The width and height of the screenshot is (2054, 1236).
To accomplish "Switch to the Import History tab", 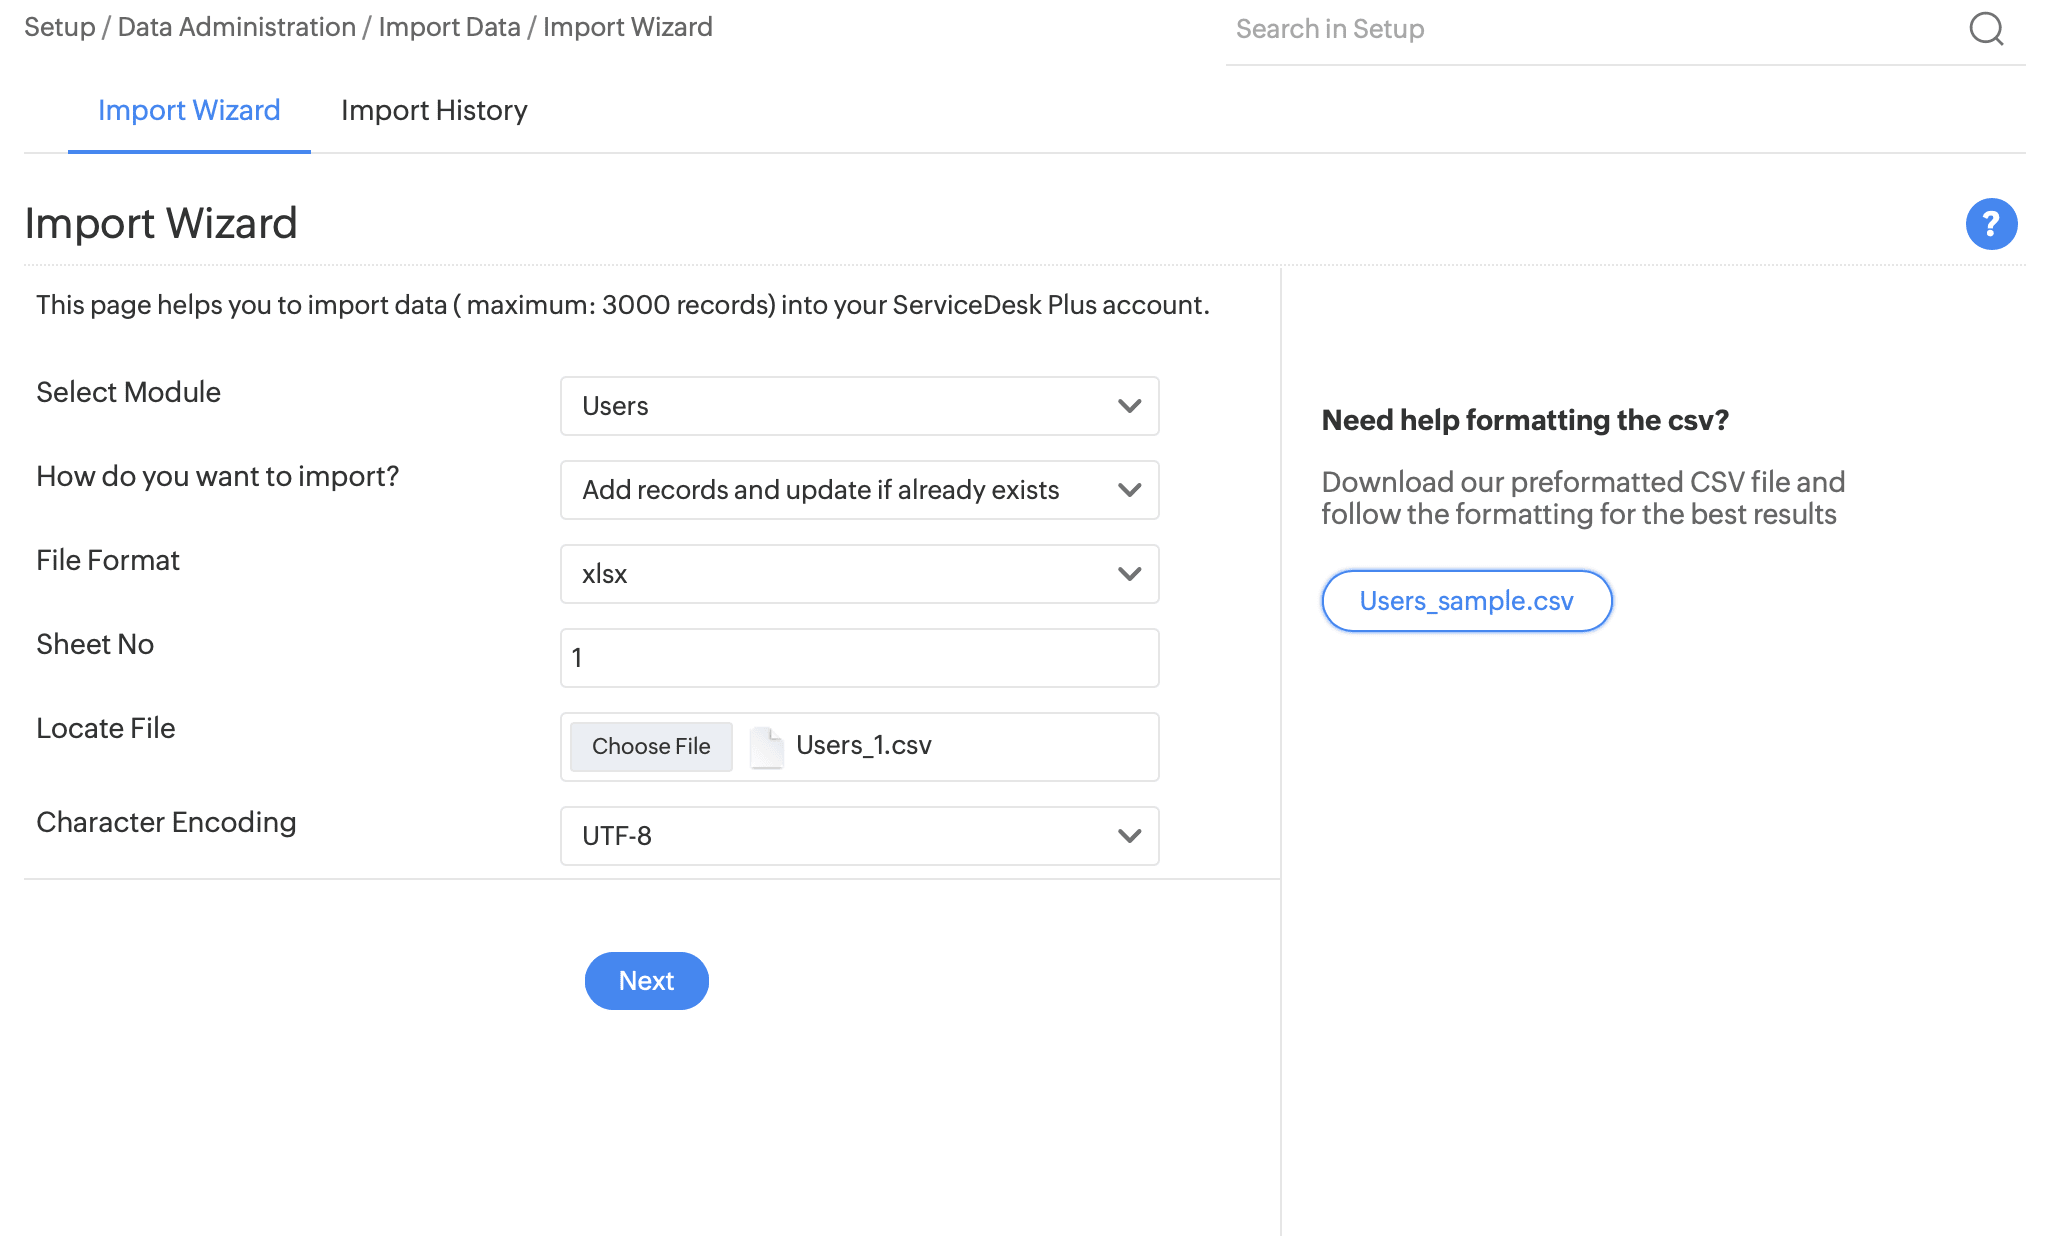I will pos(434,110).
